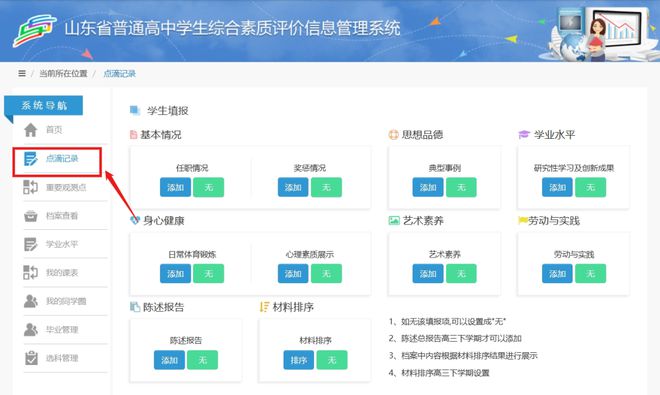Open the 档案查看 archive box icon
This screenshot has width=660, height=395.
coord(31,216)
